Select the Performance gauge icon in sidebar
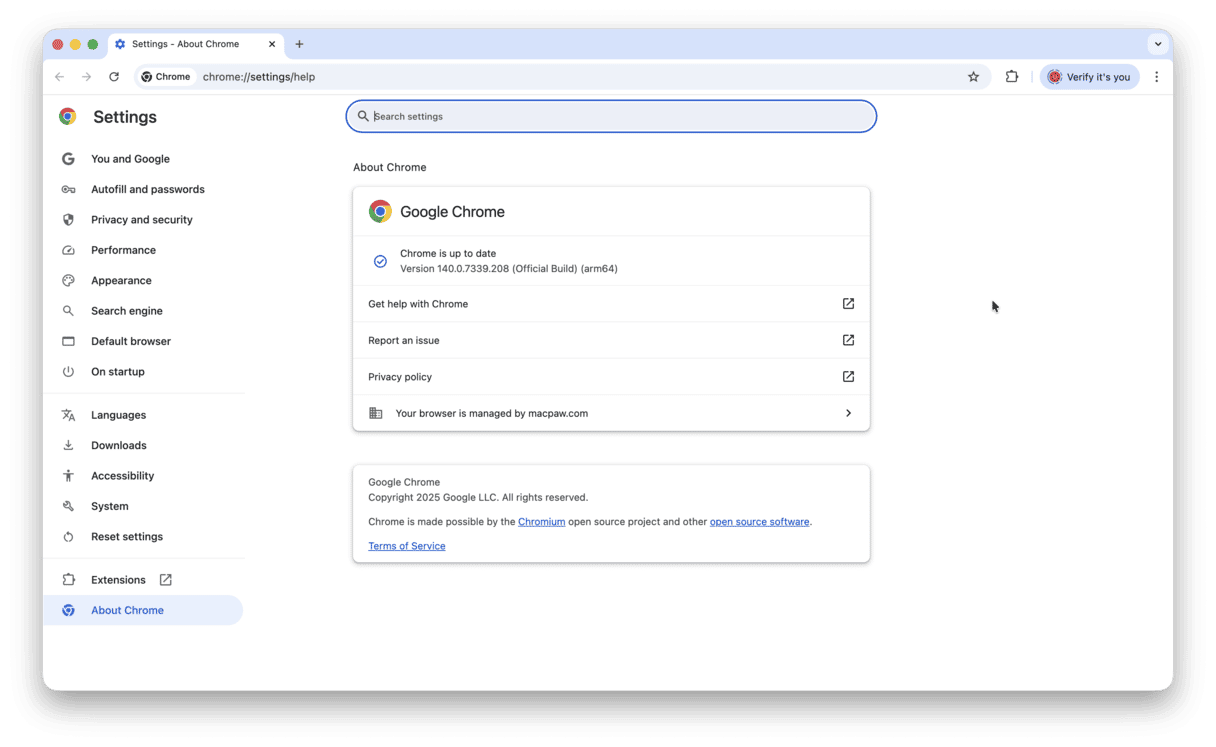The image size is (1216, 747). (68, 250)
